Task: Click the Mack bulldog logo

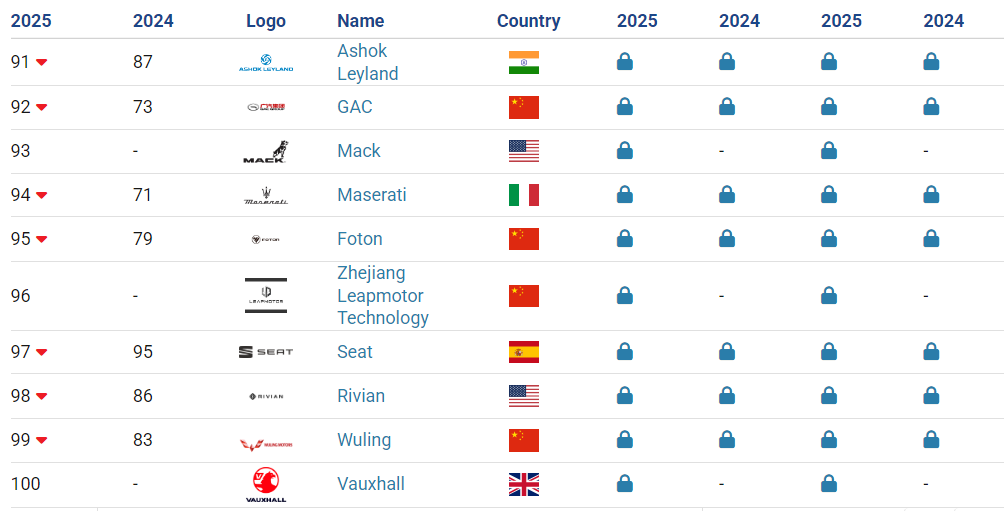Action: tap(266, 152)
